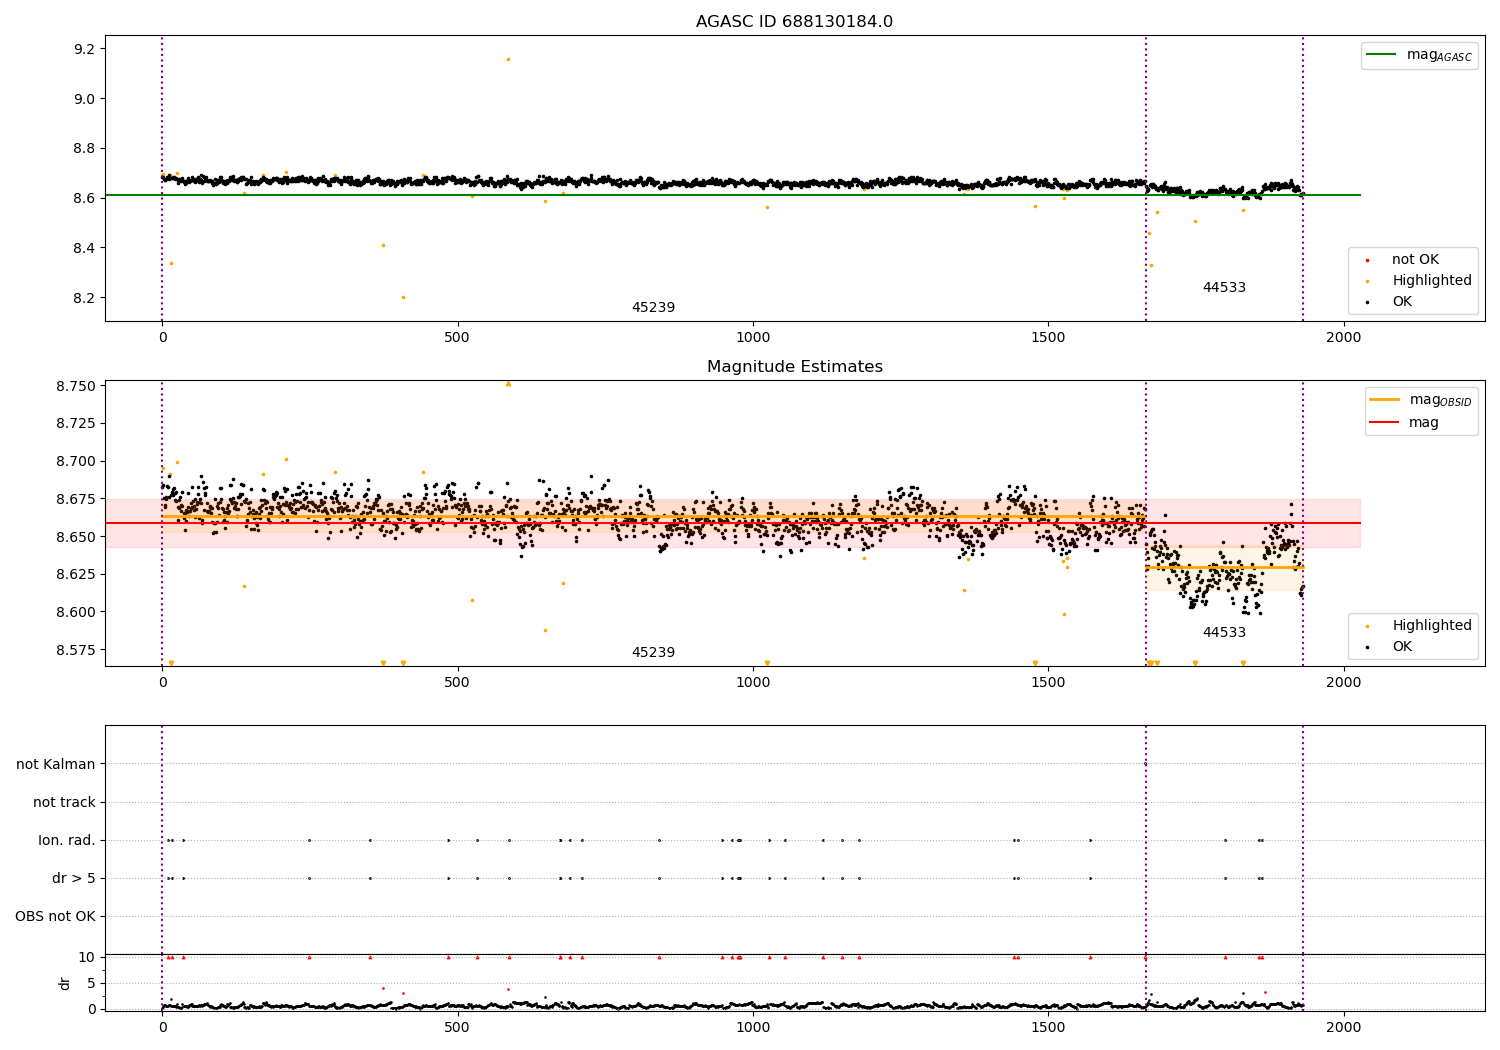This screenshot has height=1050, width=1500.
Task: Click the orange line swatch beside mag OBSID
Action: pos(1384,400)
